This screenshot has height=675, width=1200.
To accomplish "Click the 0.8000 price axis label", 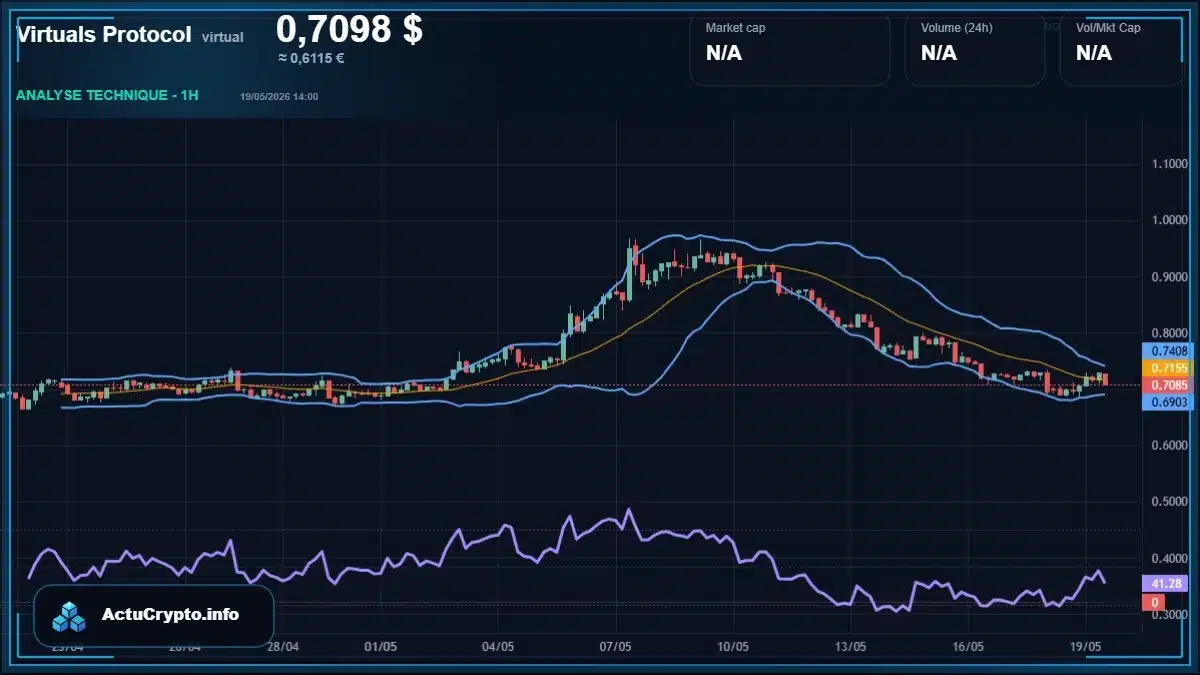I will [1168, 333].
